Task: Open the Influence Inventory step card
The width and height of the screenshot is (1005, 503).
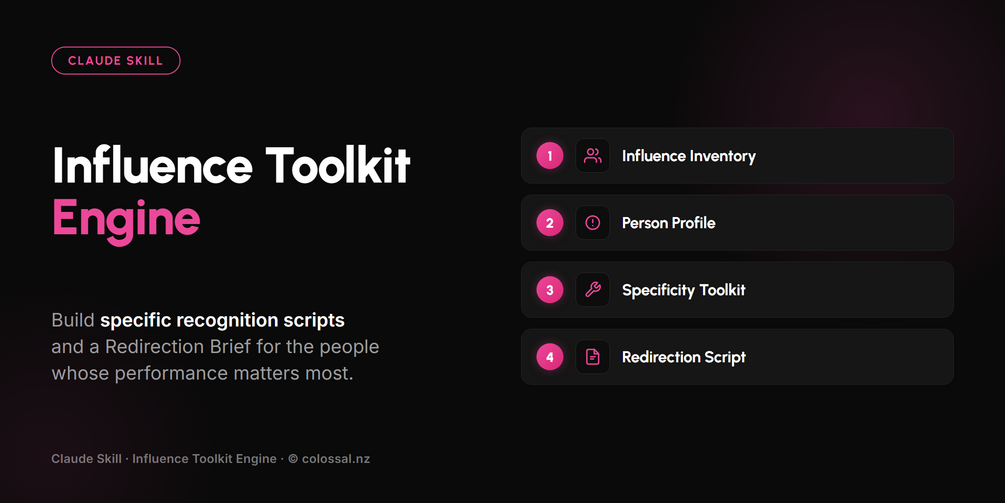Action: (737, 156)
